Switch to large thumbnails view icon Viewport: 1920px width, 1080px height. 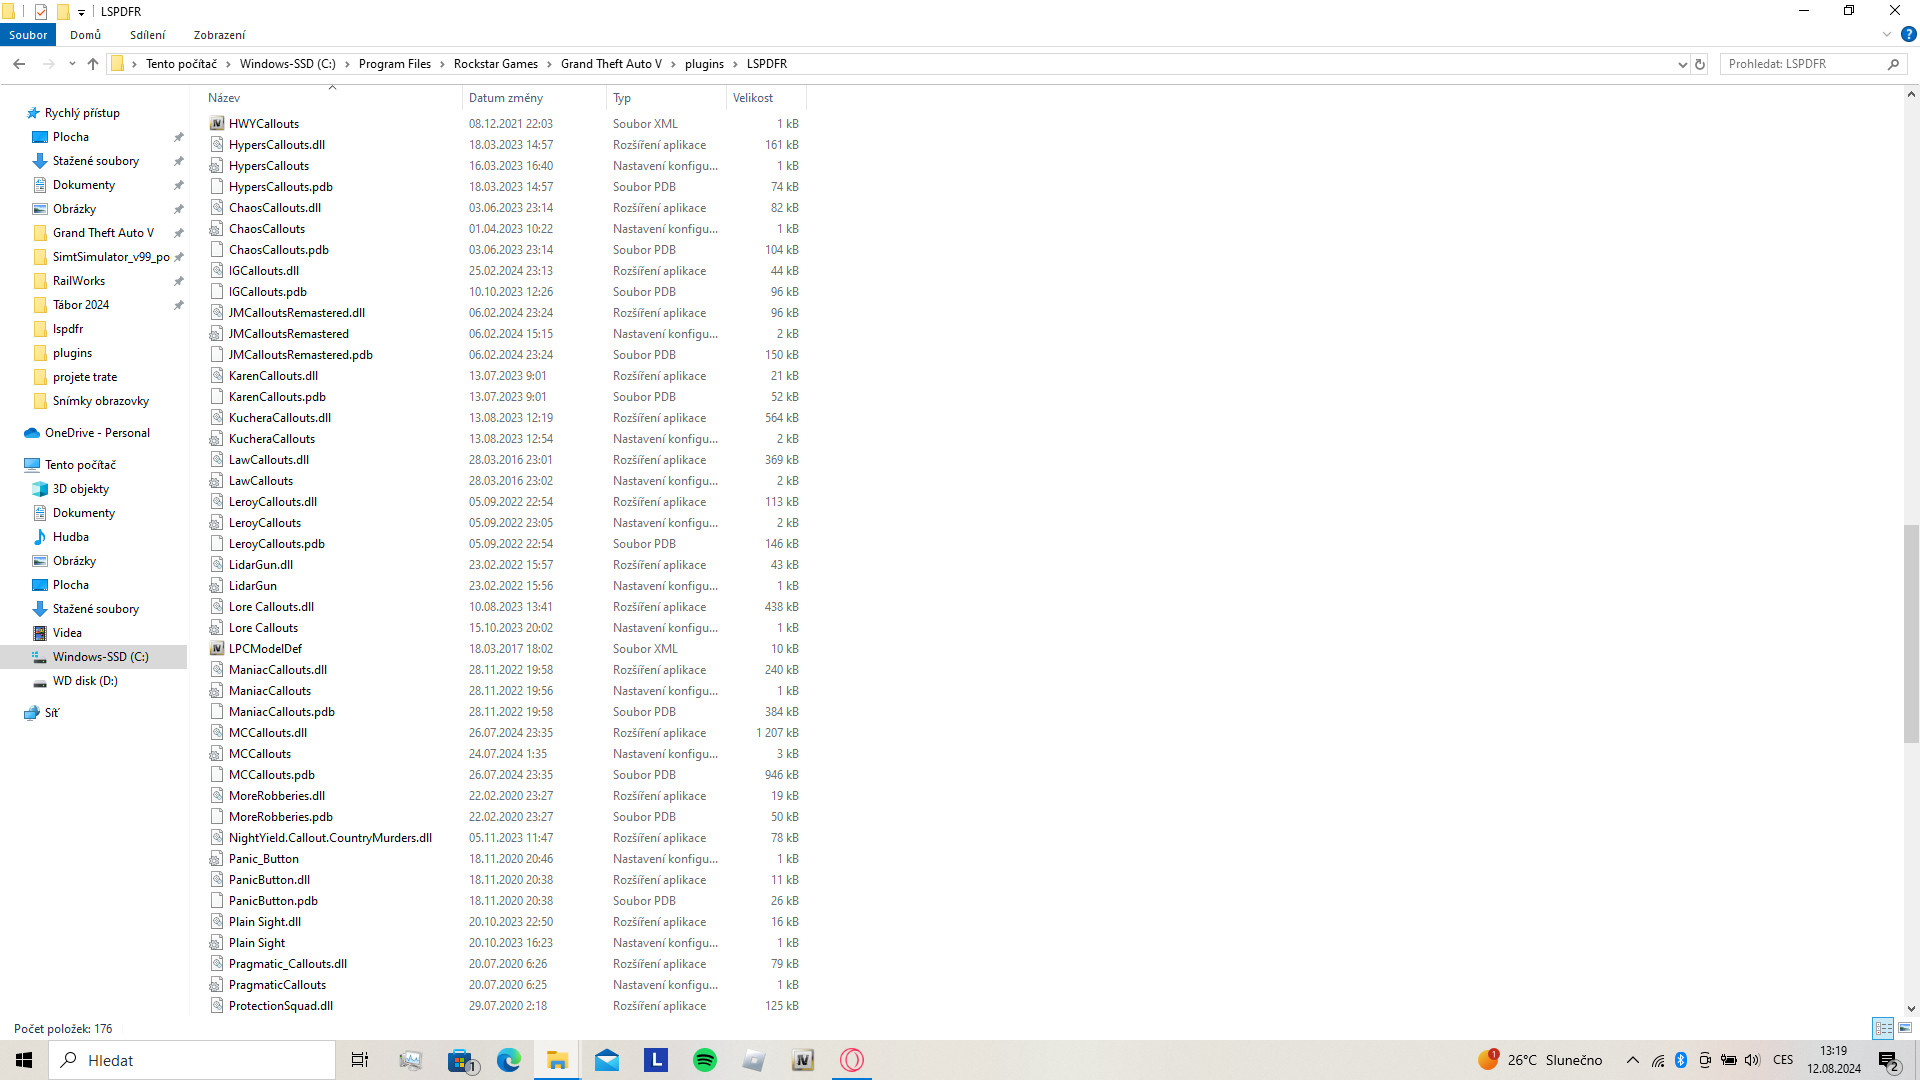click(1905, 1028)
